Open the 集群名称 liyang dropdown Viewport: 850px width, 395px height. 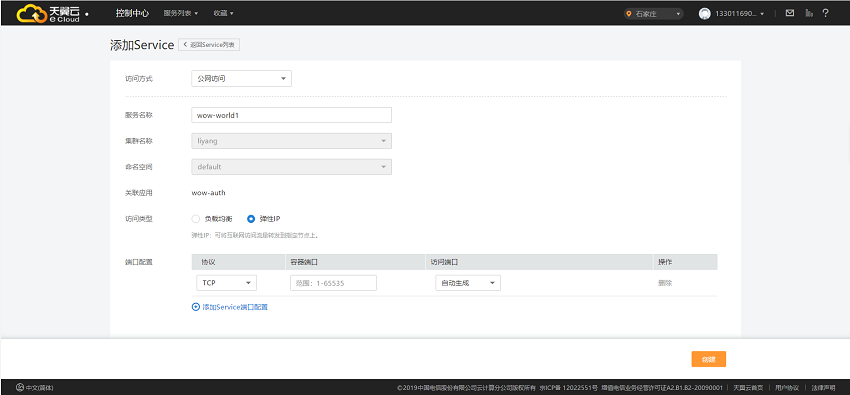point(291,141)
